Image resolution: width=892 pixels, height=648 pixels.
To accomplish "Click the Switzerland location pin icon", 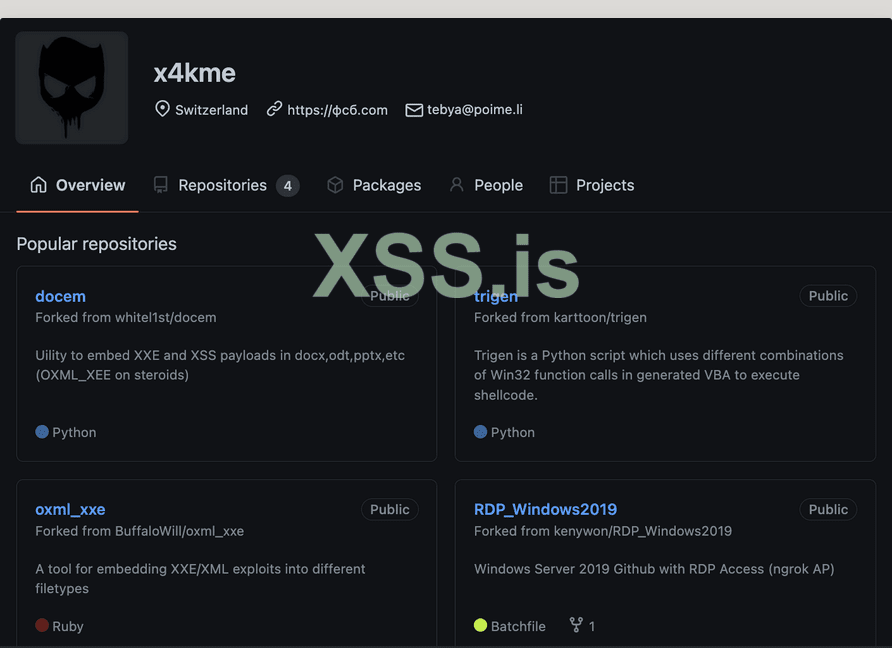I will click(162, 109).
